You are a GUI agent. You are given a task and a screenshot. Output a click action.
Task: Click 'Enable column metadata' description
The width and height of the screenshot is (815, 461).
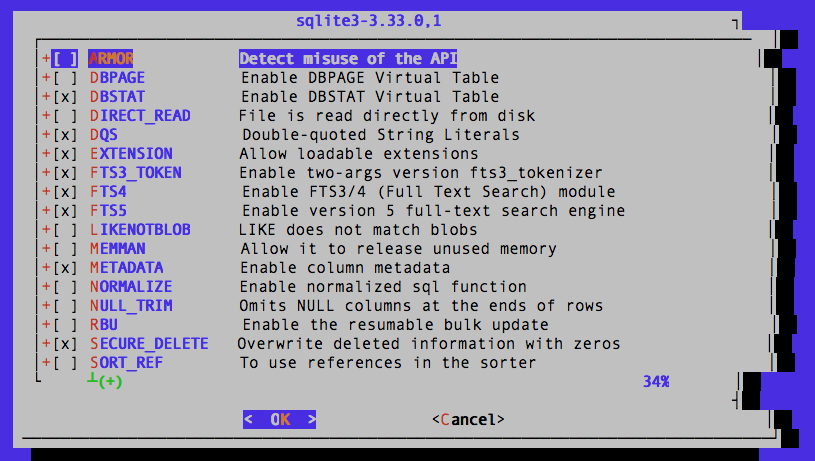pyautogui.click(x=345, y=268)
